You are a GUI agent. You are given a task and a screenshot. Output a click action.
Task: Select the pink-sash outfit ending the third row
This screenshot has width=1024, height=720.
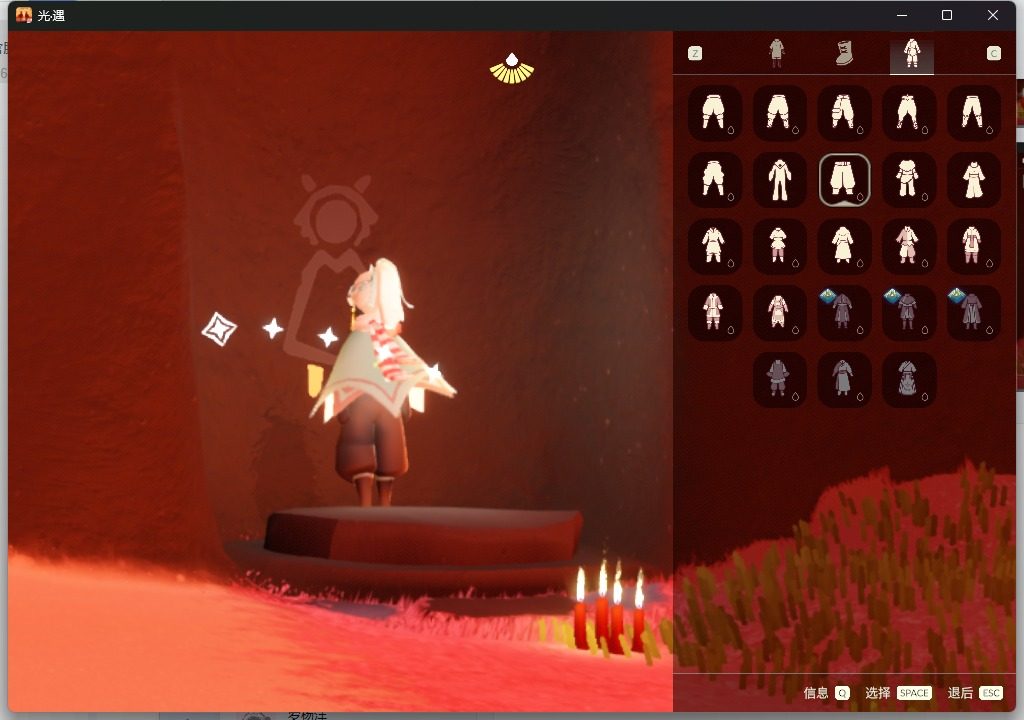pos(973,246)
